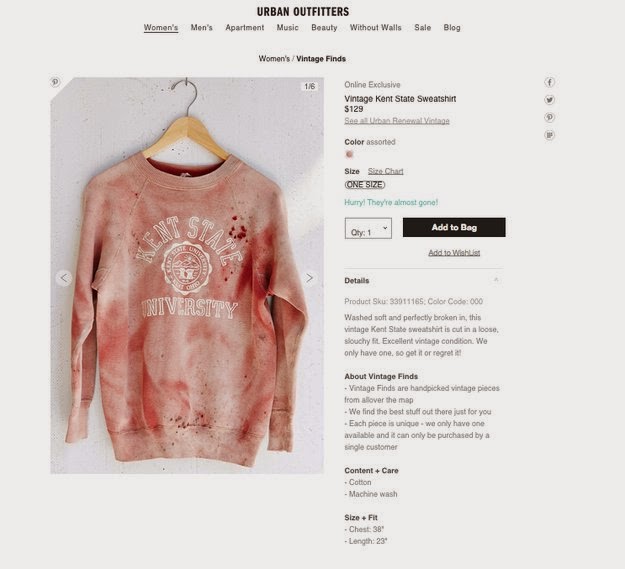Open See all Urban Renewal Vintage

pyautogui.click(x=397, y=121)
